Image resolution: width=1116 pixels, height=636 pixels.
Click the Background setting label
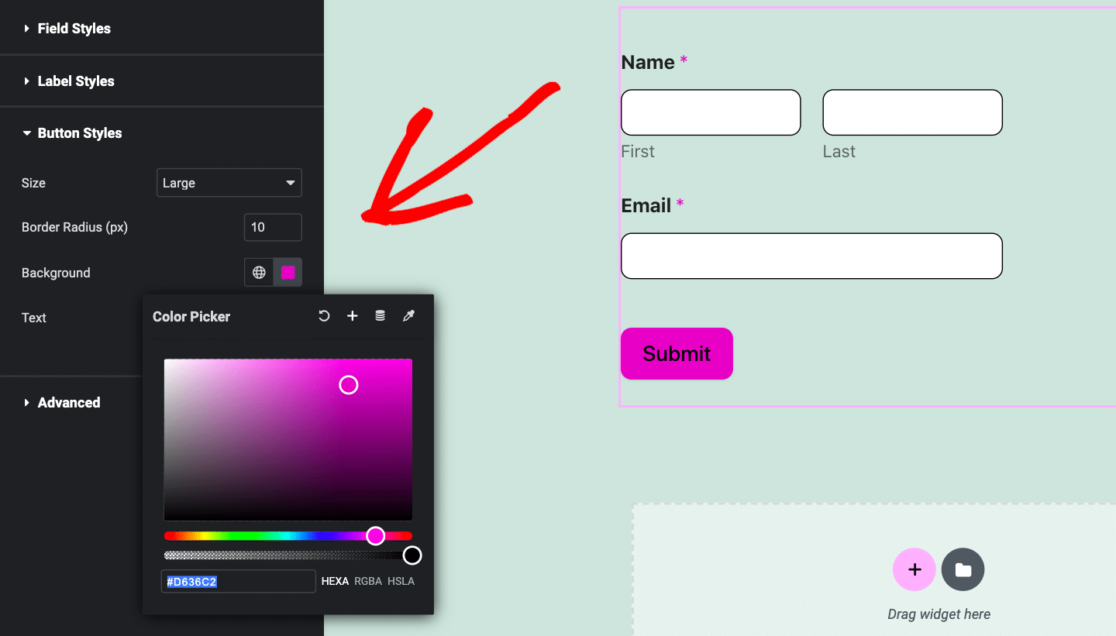(56, 272)
